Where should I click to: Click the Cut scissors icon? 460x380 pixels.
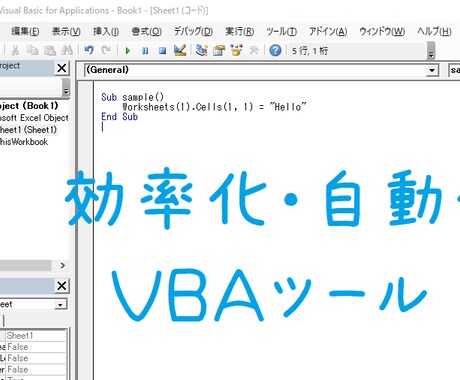pyautogui.click(x=15, y=51)
